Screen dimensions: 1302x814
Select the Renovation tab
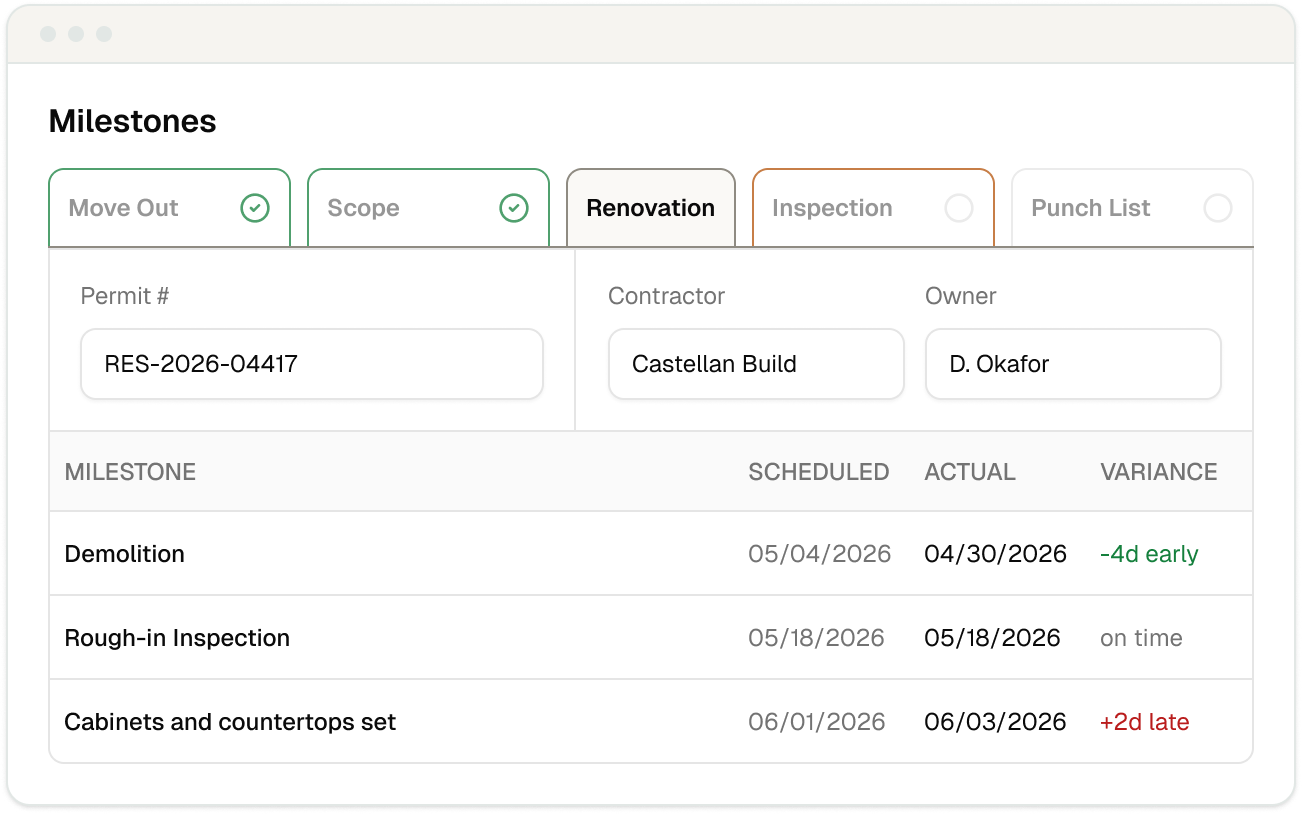(x=651, y=208)
